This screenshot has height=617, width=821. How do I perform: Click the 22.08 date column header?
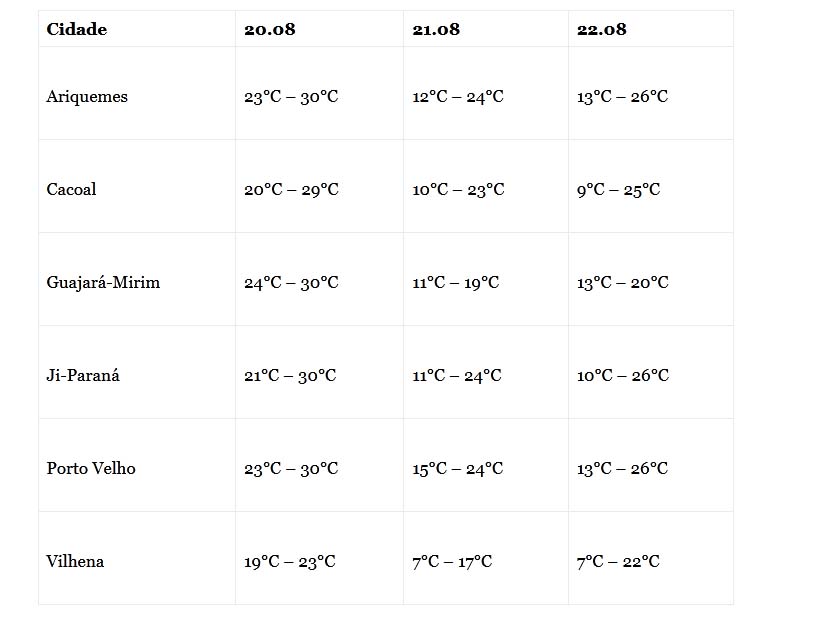[x=602, y=29]
